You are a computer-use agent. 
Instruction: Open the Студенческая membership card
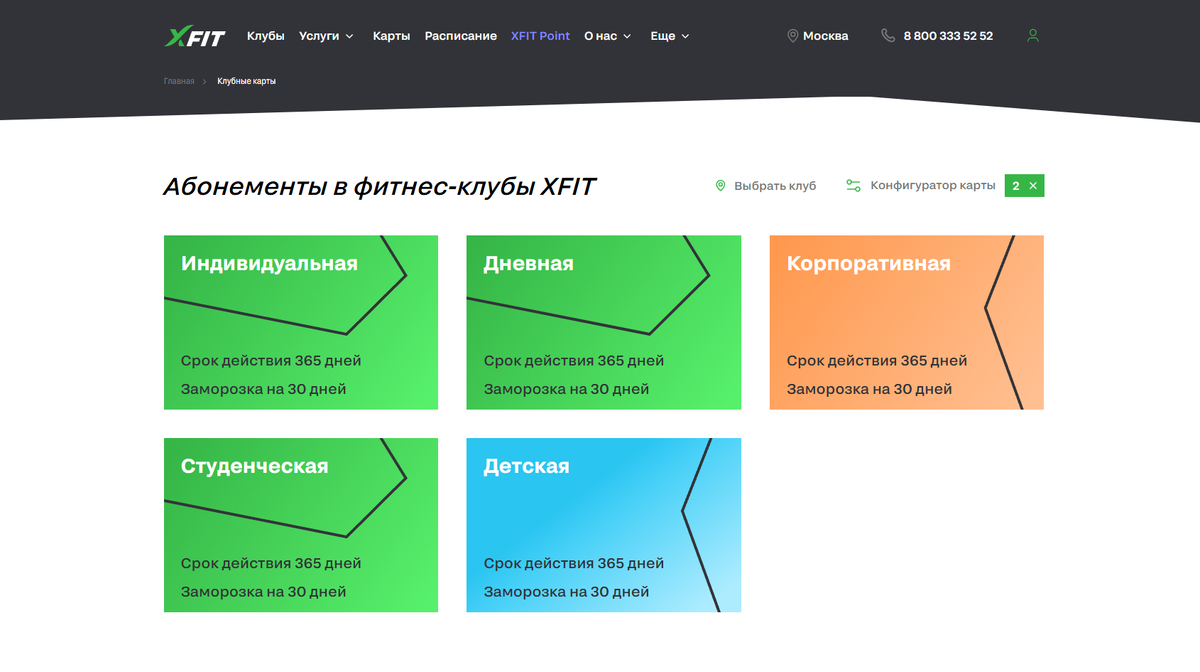(x=301, y=525)
